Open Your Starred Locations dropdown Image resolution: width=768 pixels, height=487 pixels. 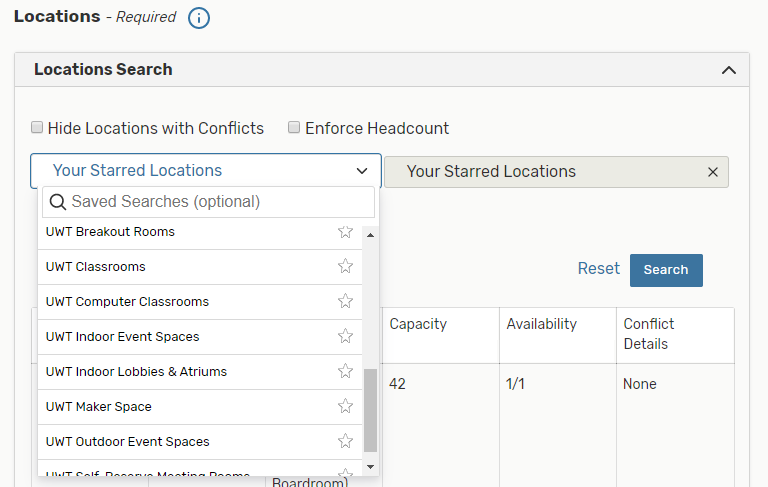click(x=205, y=171)
